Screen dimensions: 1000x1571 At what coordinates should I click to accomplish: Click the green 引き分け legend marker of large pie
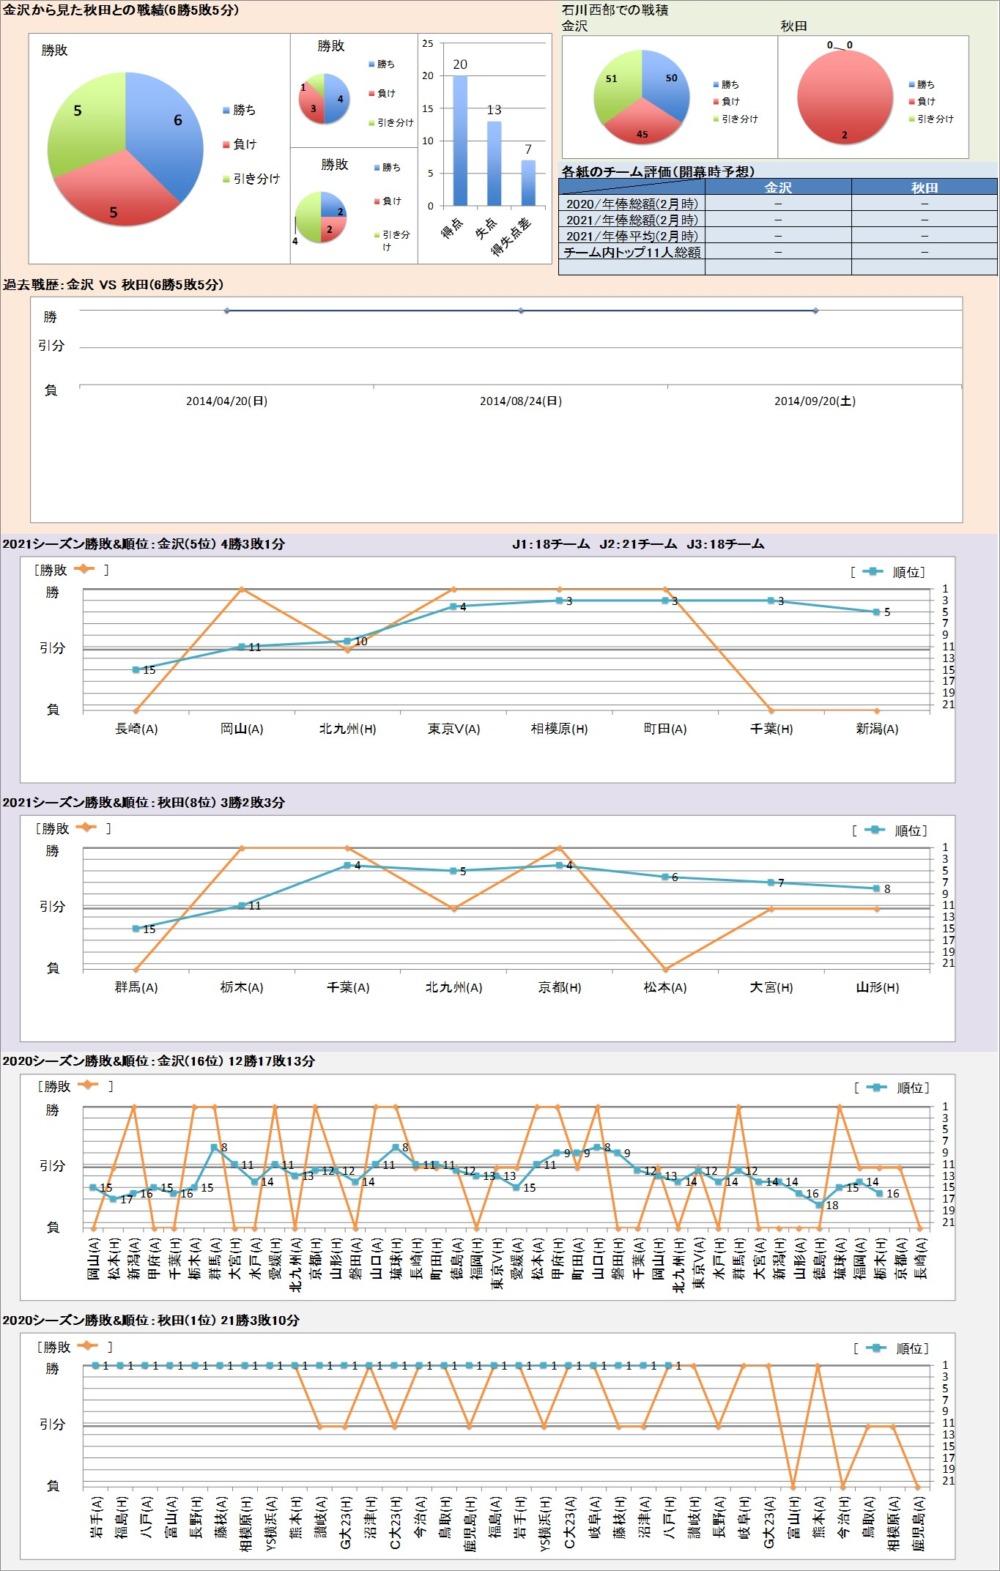pos(227,179)
